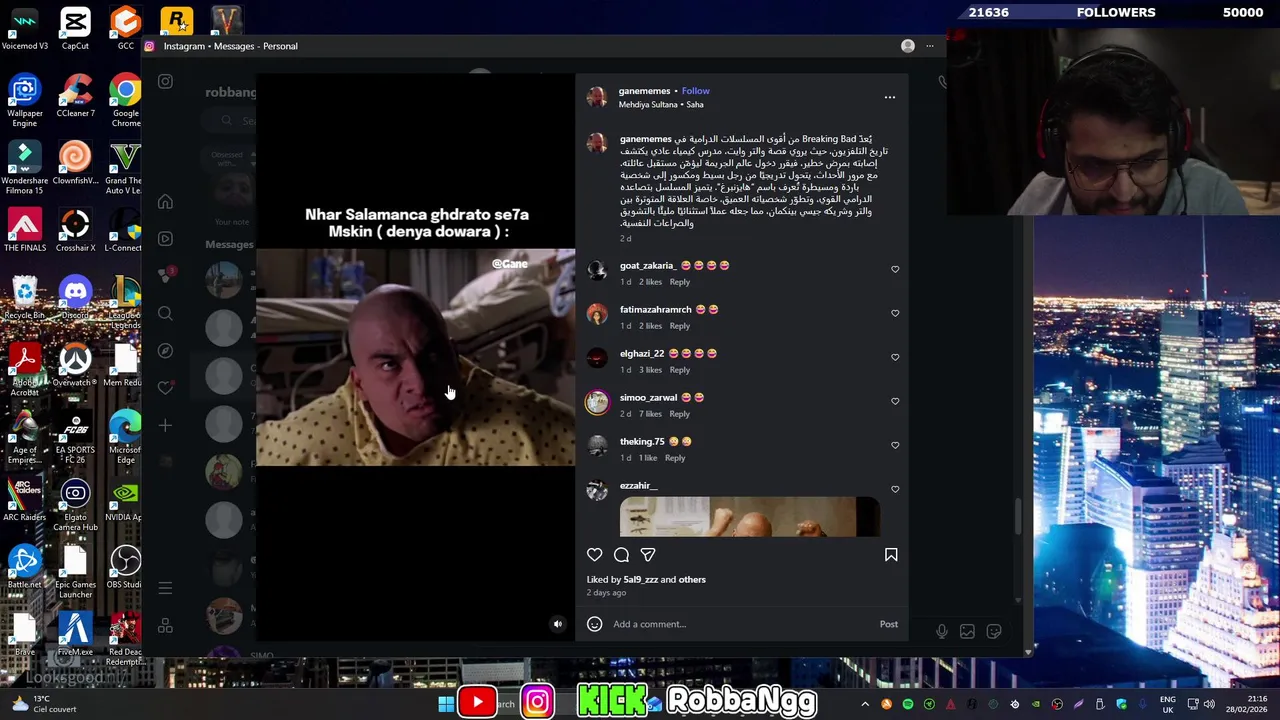Open the comment bubble icon under the post

(x=621, y=555)
